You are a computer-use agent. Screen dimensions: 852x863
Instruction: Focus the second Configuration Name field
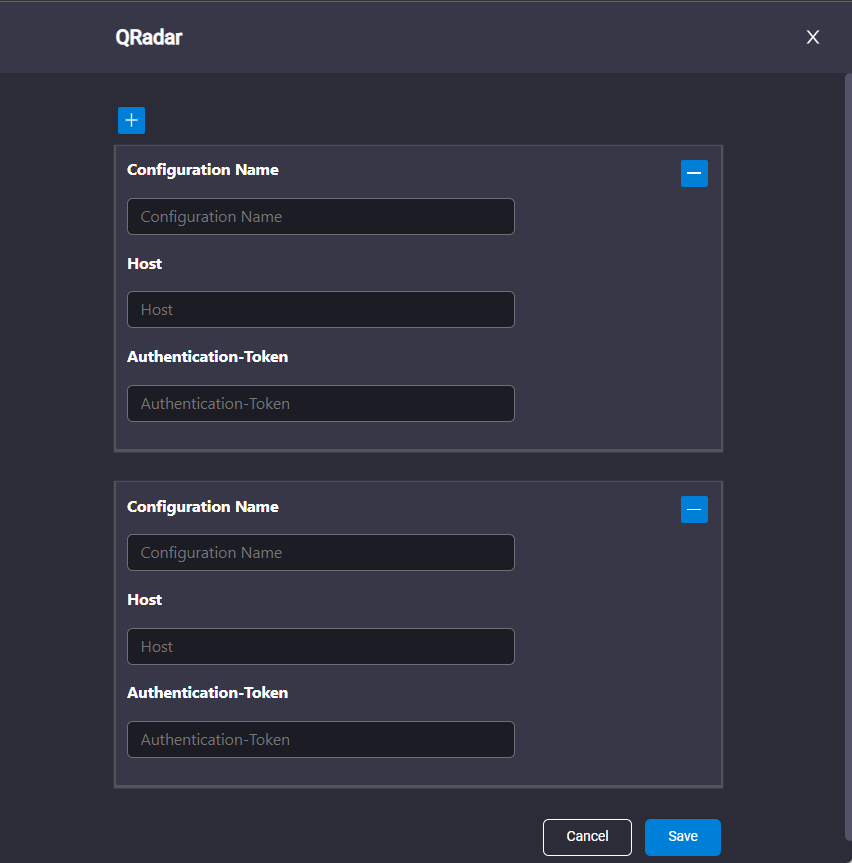tap(321, 553)
